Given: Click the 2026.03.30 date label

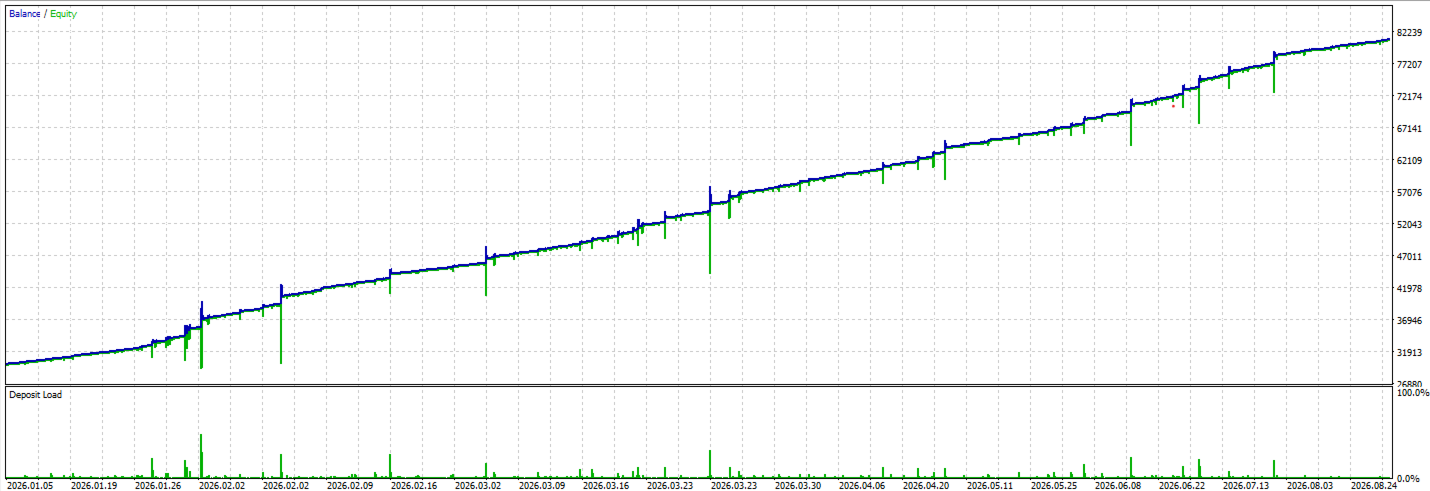Looking at the screenshot, I should click(798, 485).
